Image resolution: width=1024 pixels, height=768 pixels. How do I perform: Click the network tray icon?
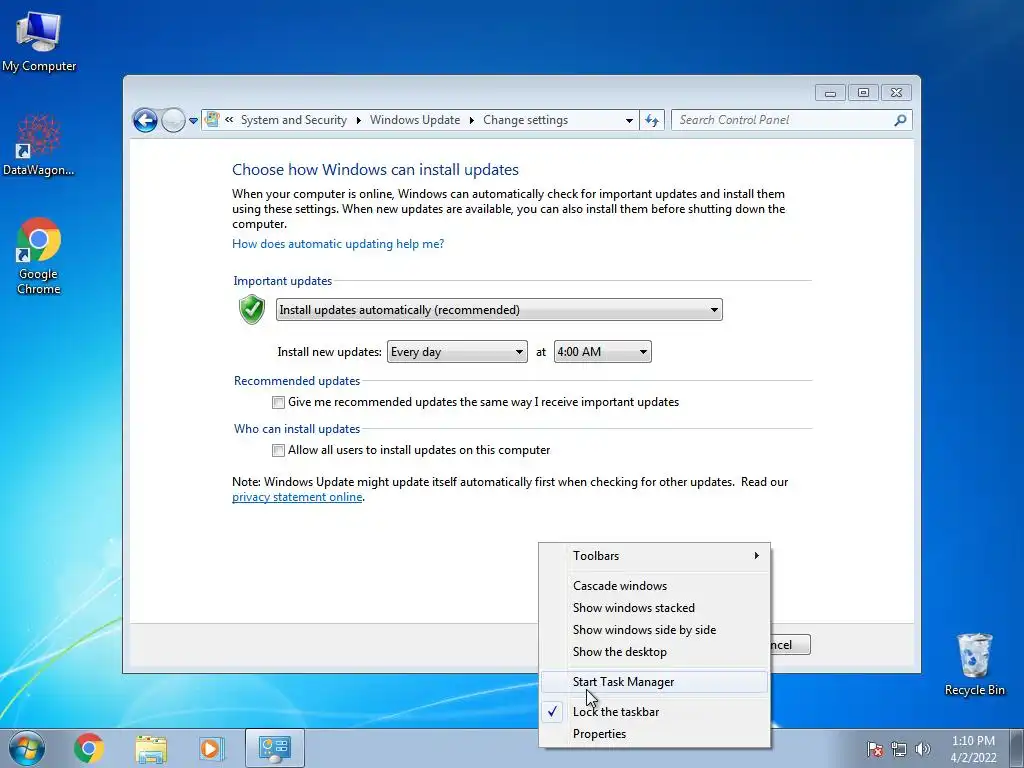click(899, 749)
